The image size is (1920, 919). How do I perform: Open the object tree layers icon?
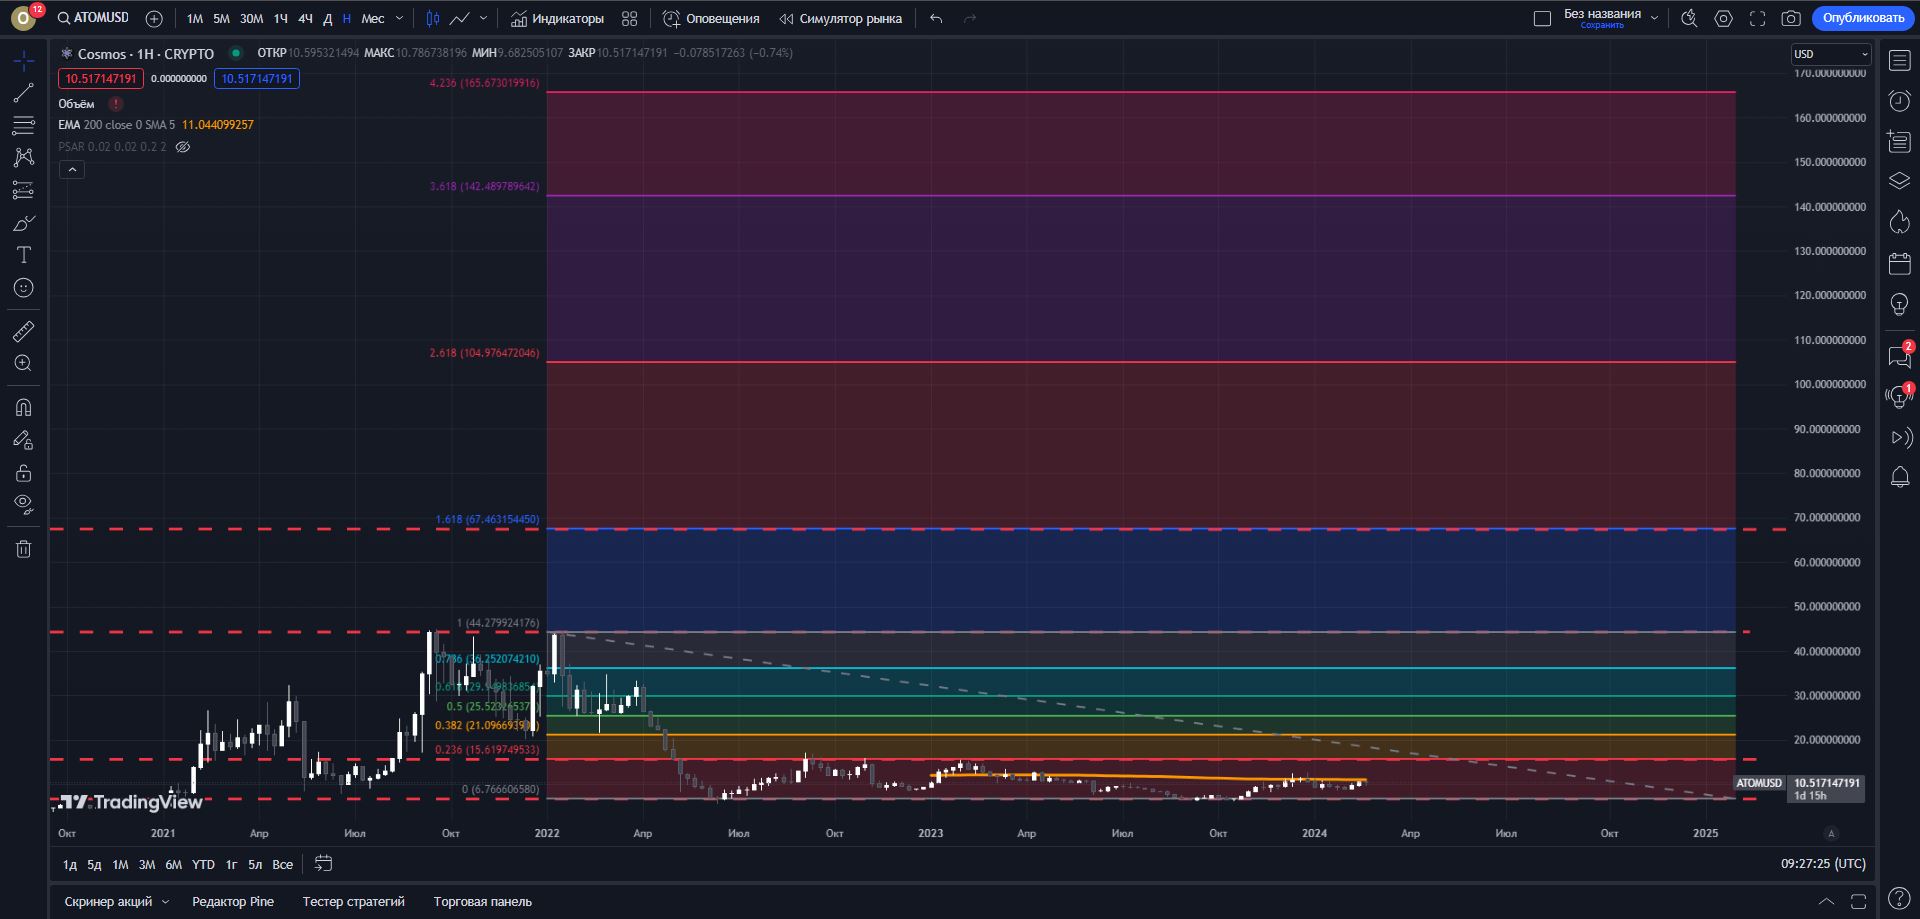click(x=1899, y=181)
